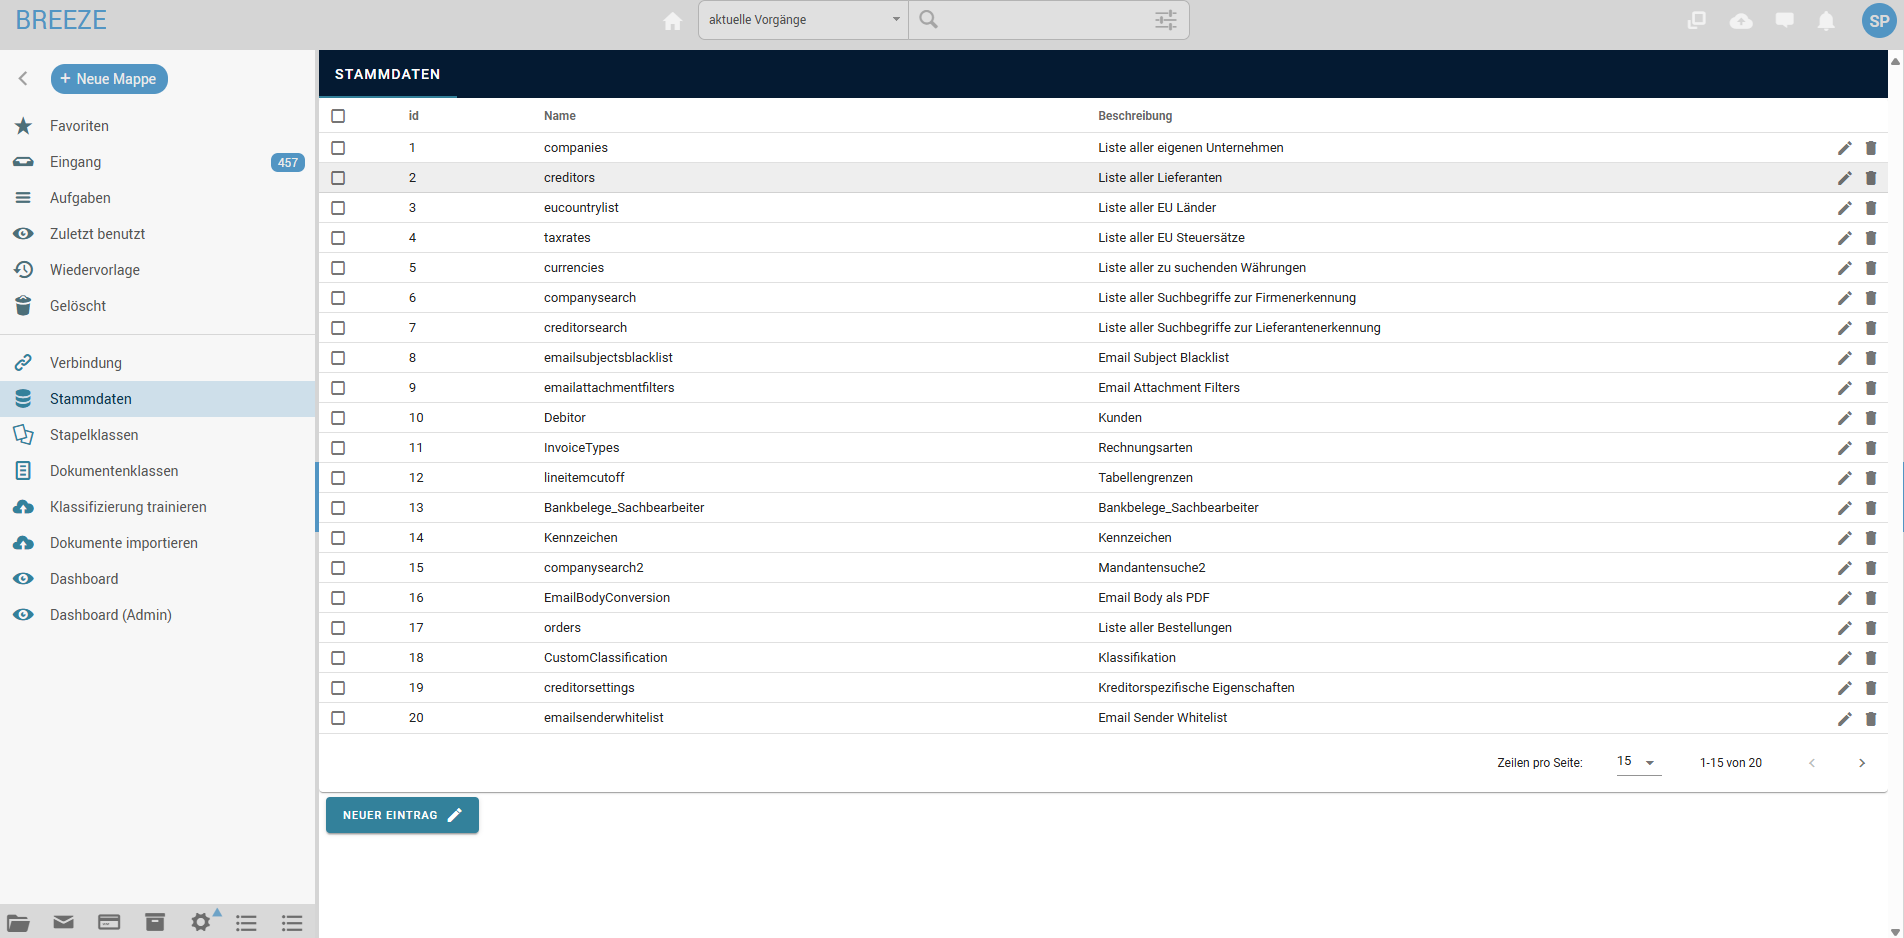Open the notifications bell
This screenshot has height=938, width=1904.
pyautogui.click(x=1826, y=21)
